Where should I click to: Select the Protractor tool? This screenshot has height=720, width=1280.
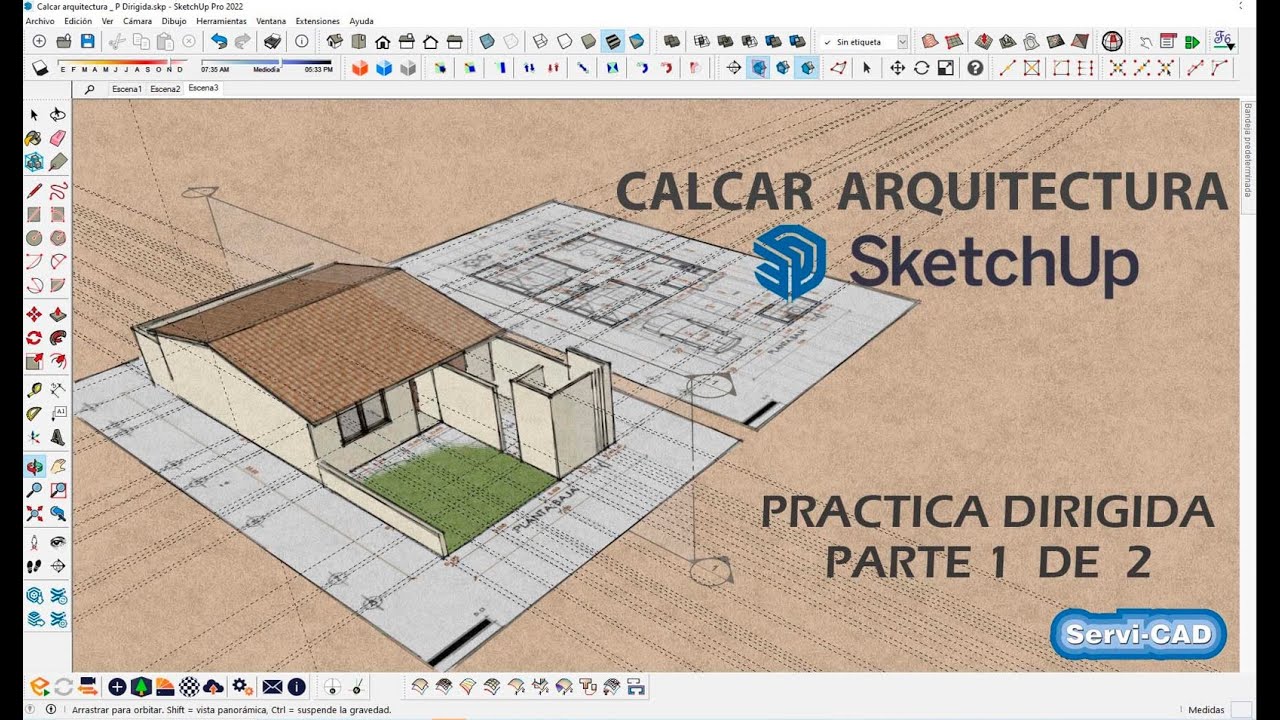34,413
